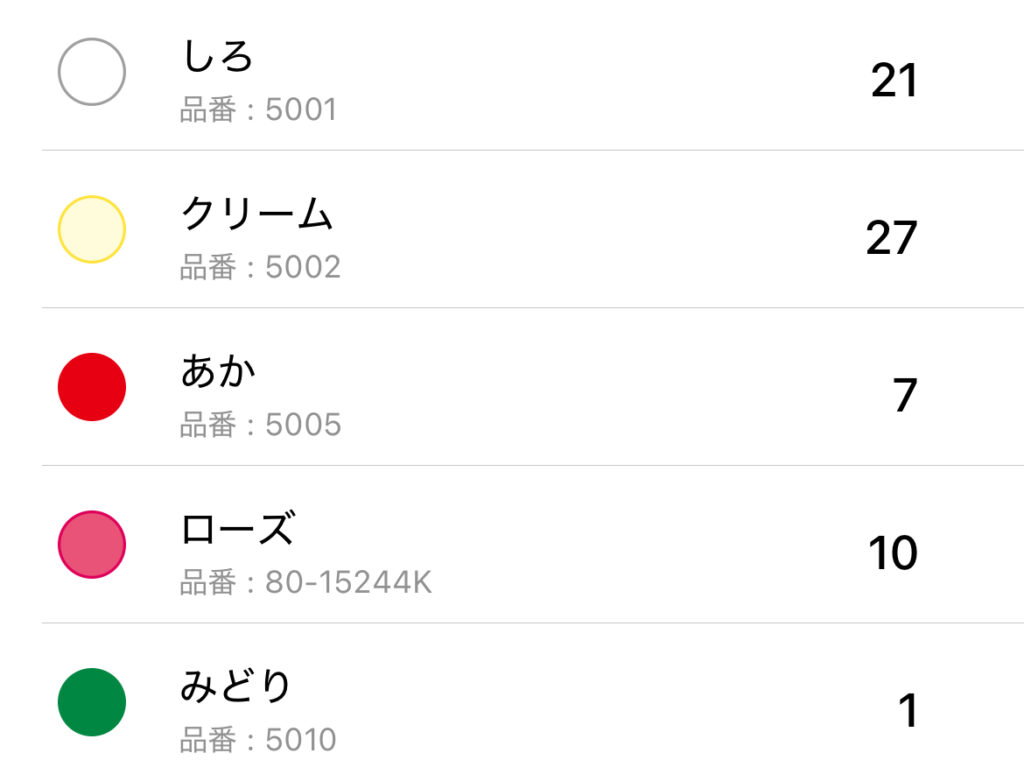Tap the green みどり color circle
Image resolution: width=1024 pixels, height=767 pixels.
[x=92, y=702]
